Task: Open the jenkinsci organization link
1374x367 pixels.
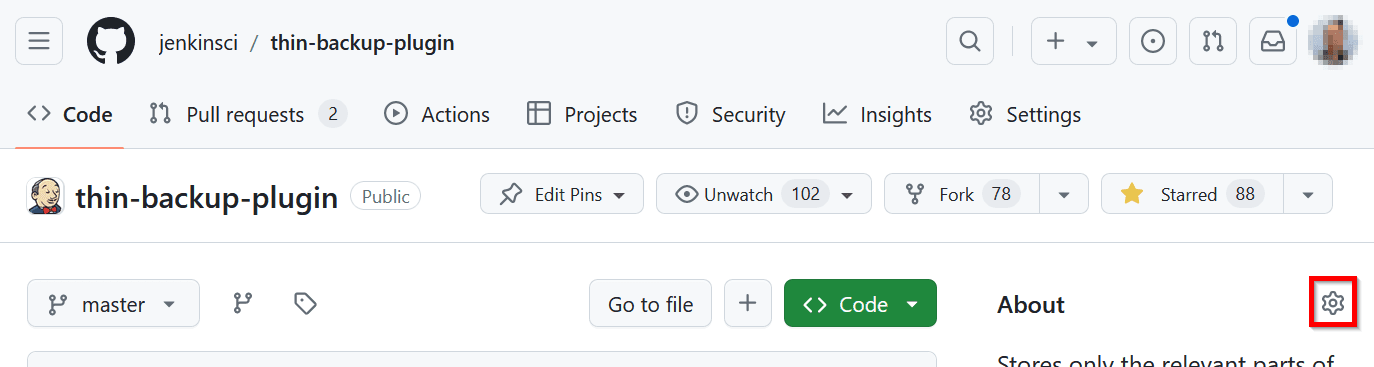Action: [198, 42]
